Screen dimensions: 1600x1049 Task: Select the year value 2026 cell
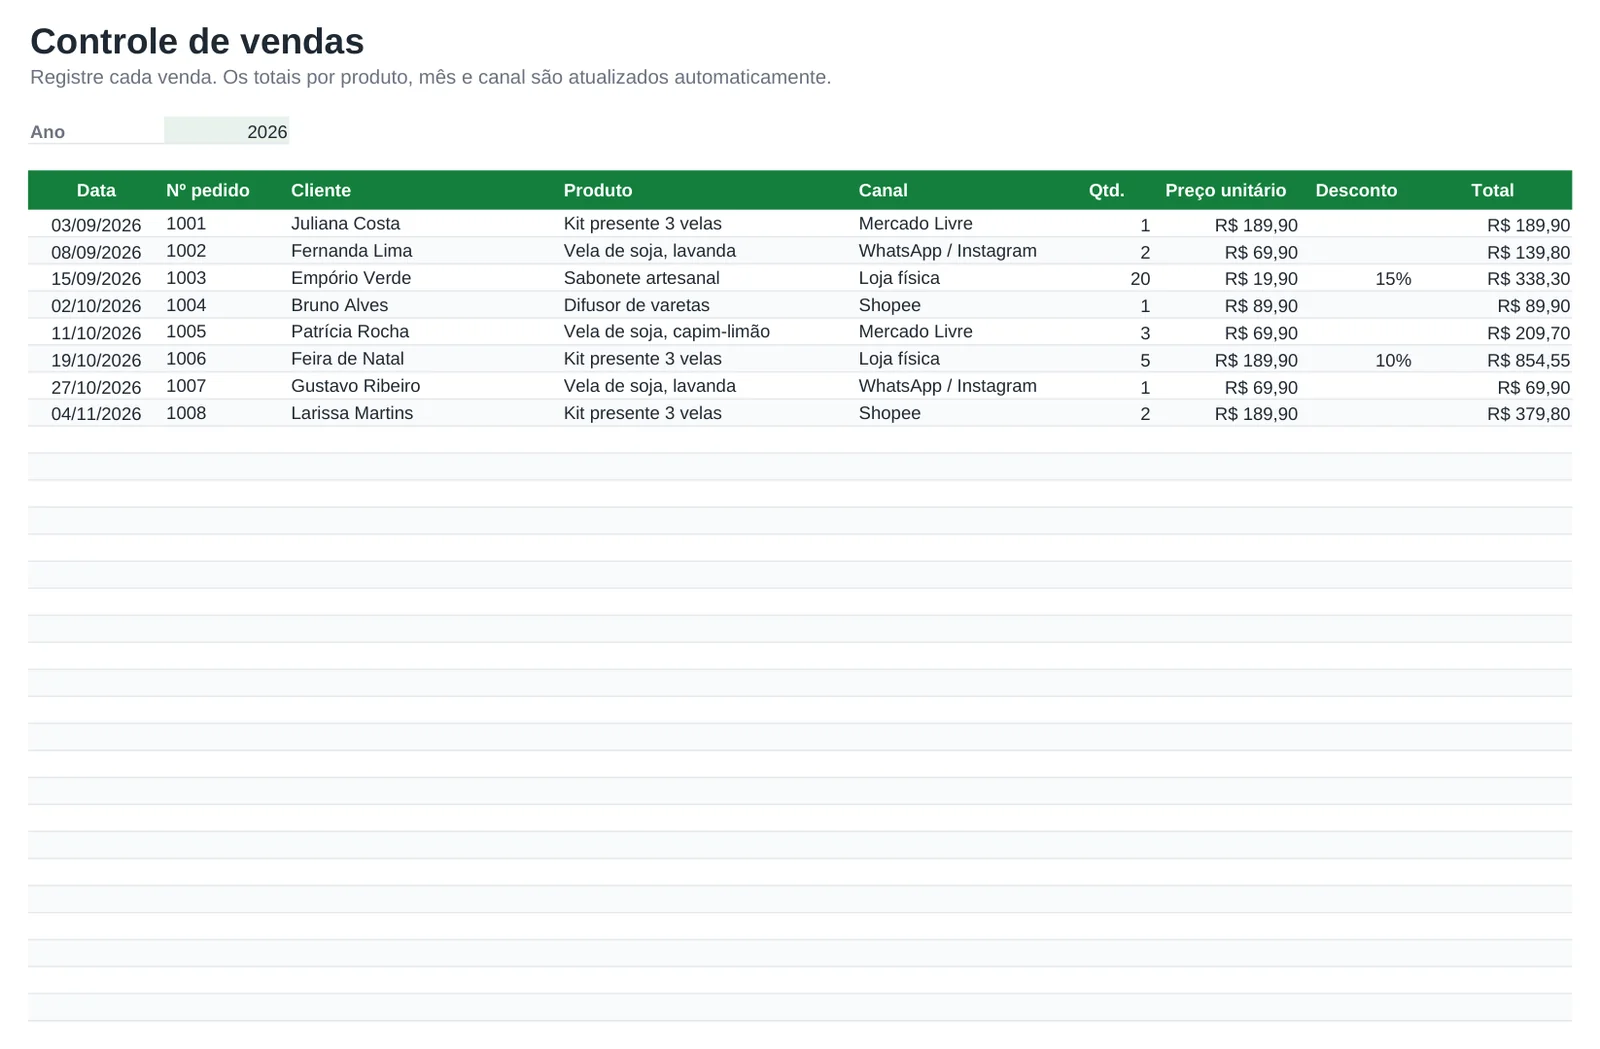click(x=226, y=131)
